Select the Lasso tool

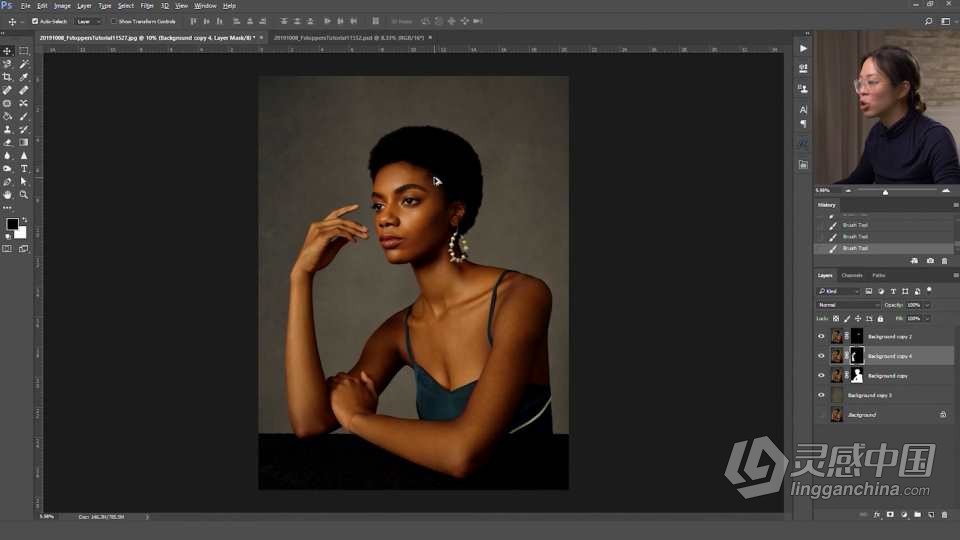coord(7,64)
